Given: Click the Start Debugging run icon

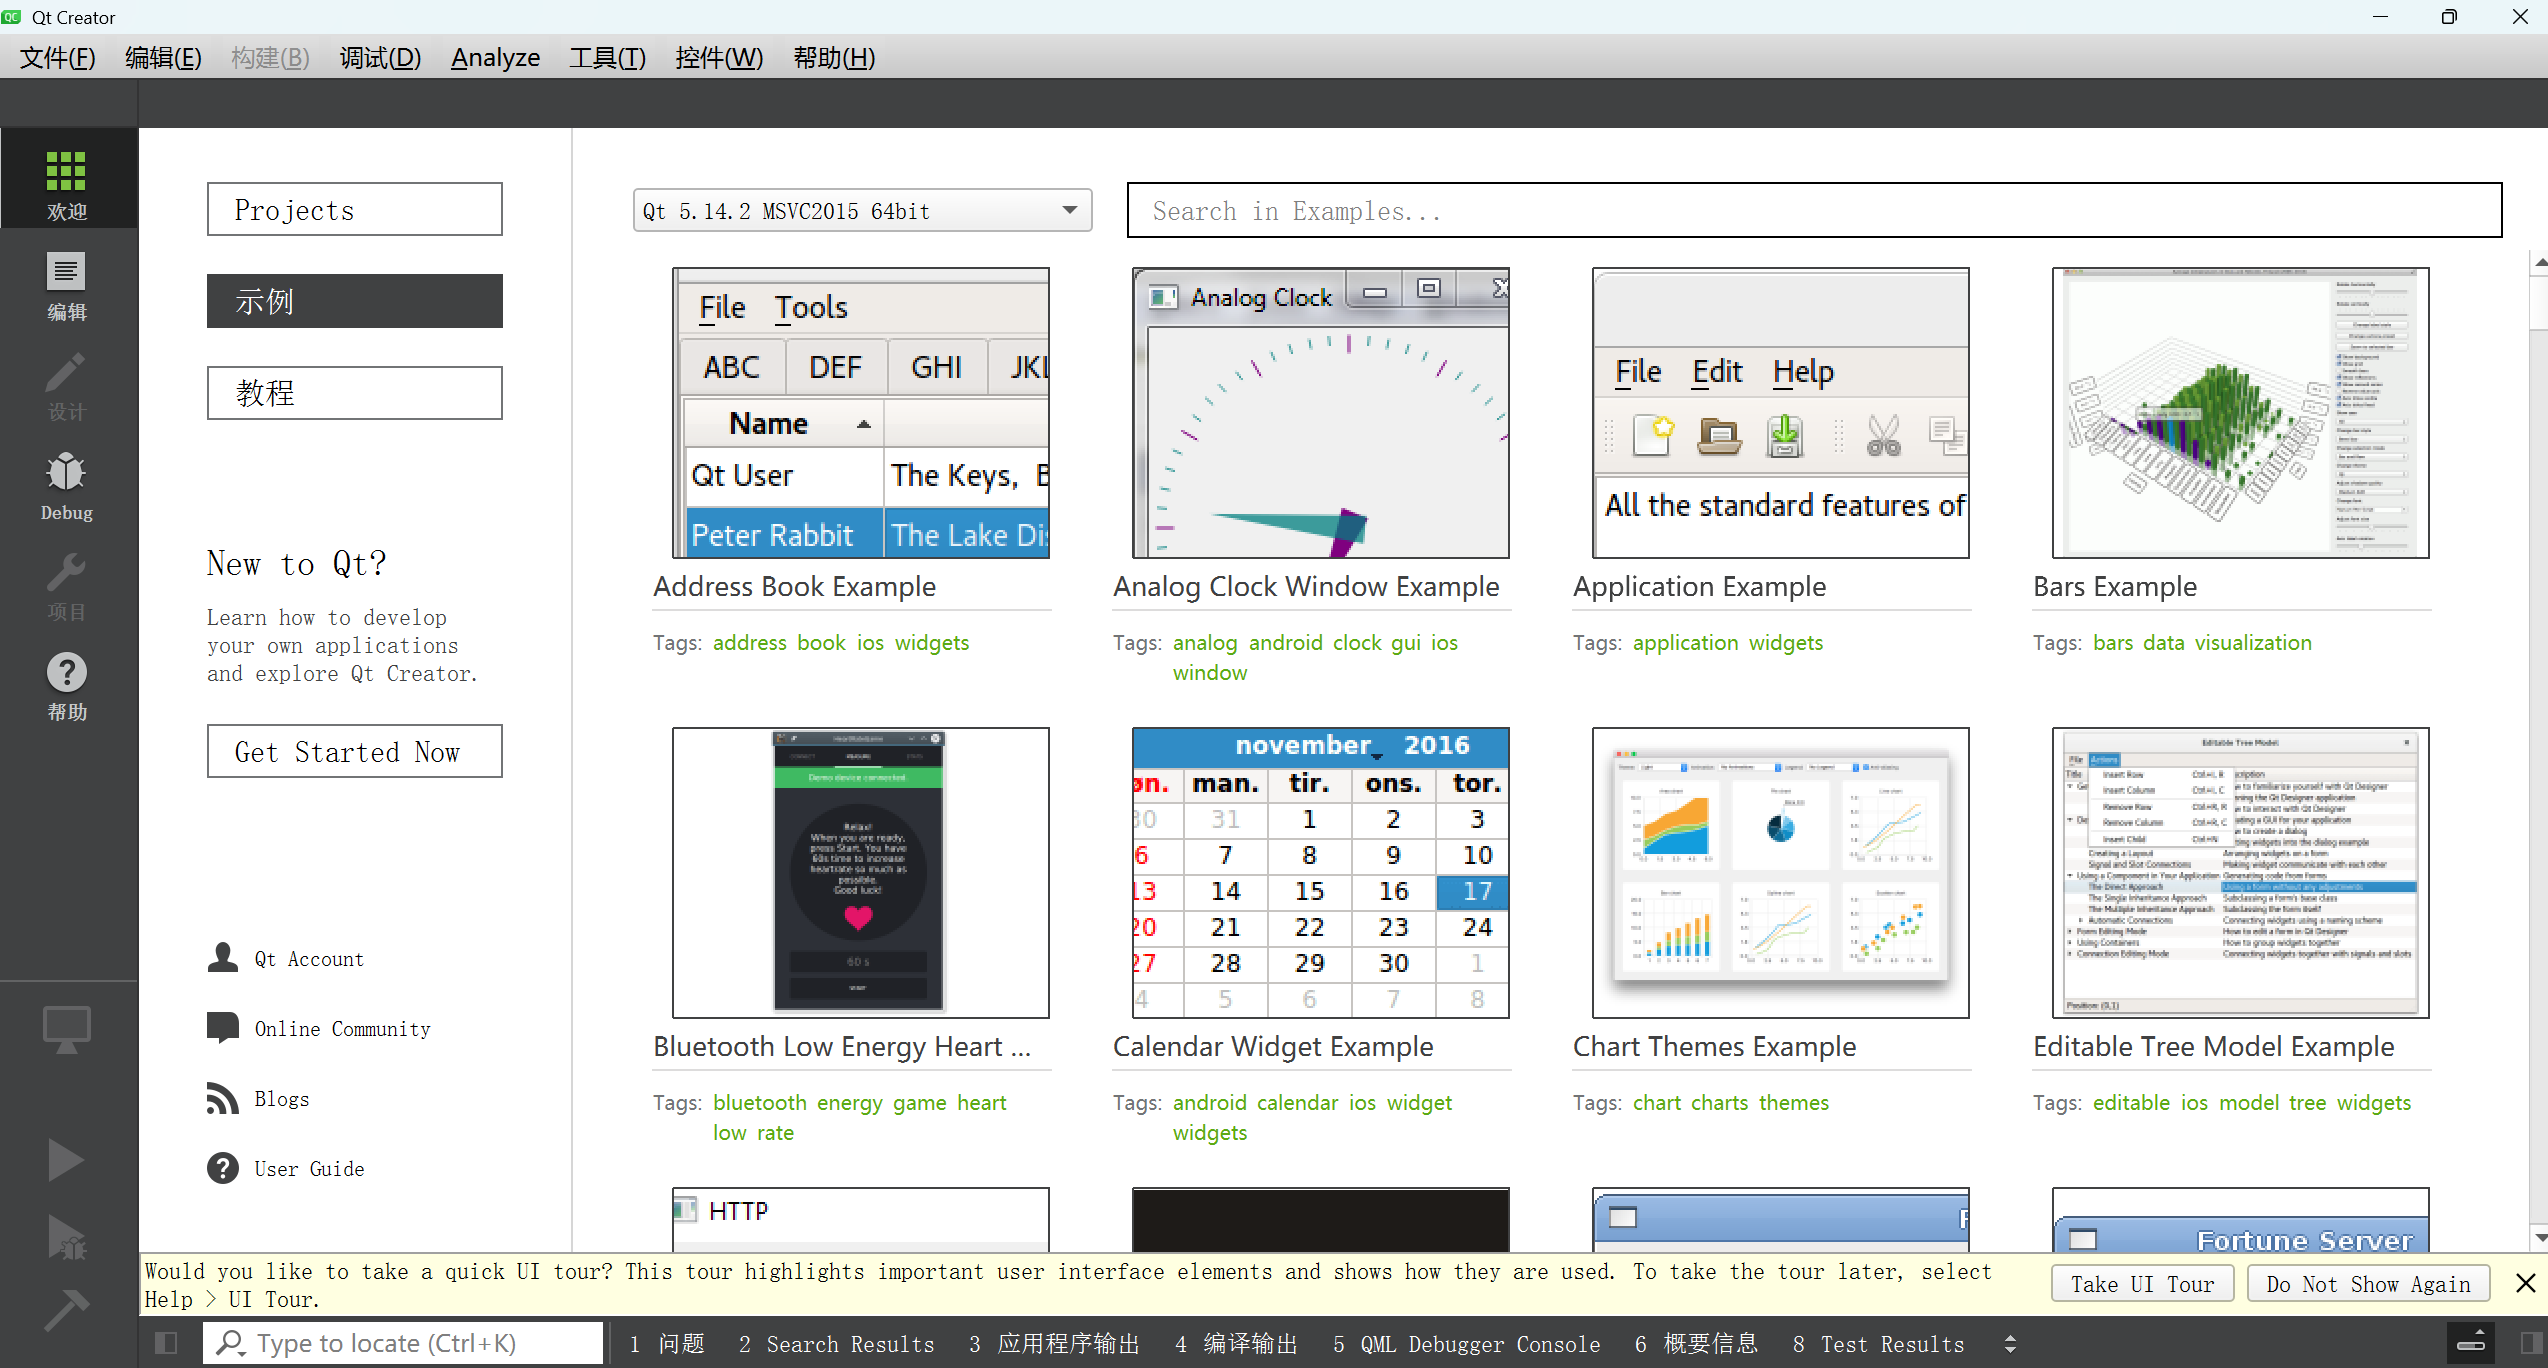Looking at the screenshot, I should tap(66, 1238).
